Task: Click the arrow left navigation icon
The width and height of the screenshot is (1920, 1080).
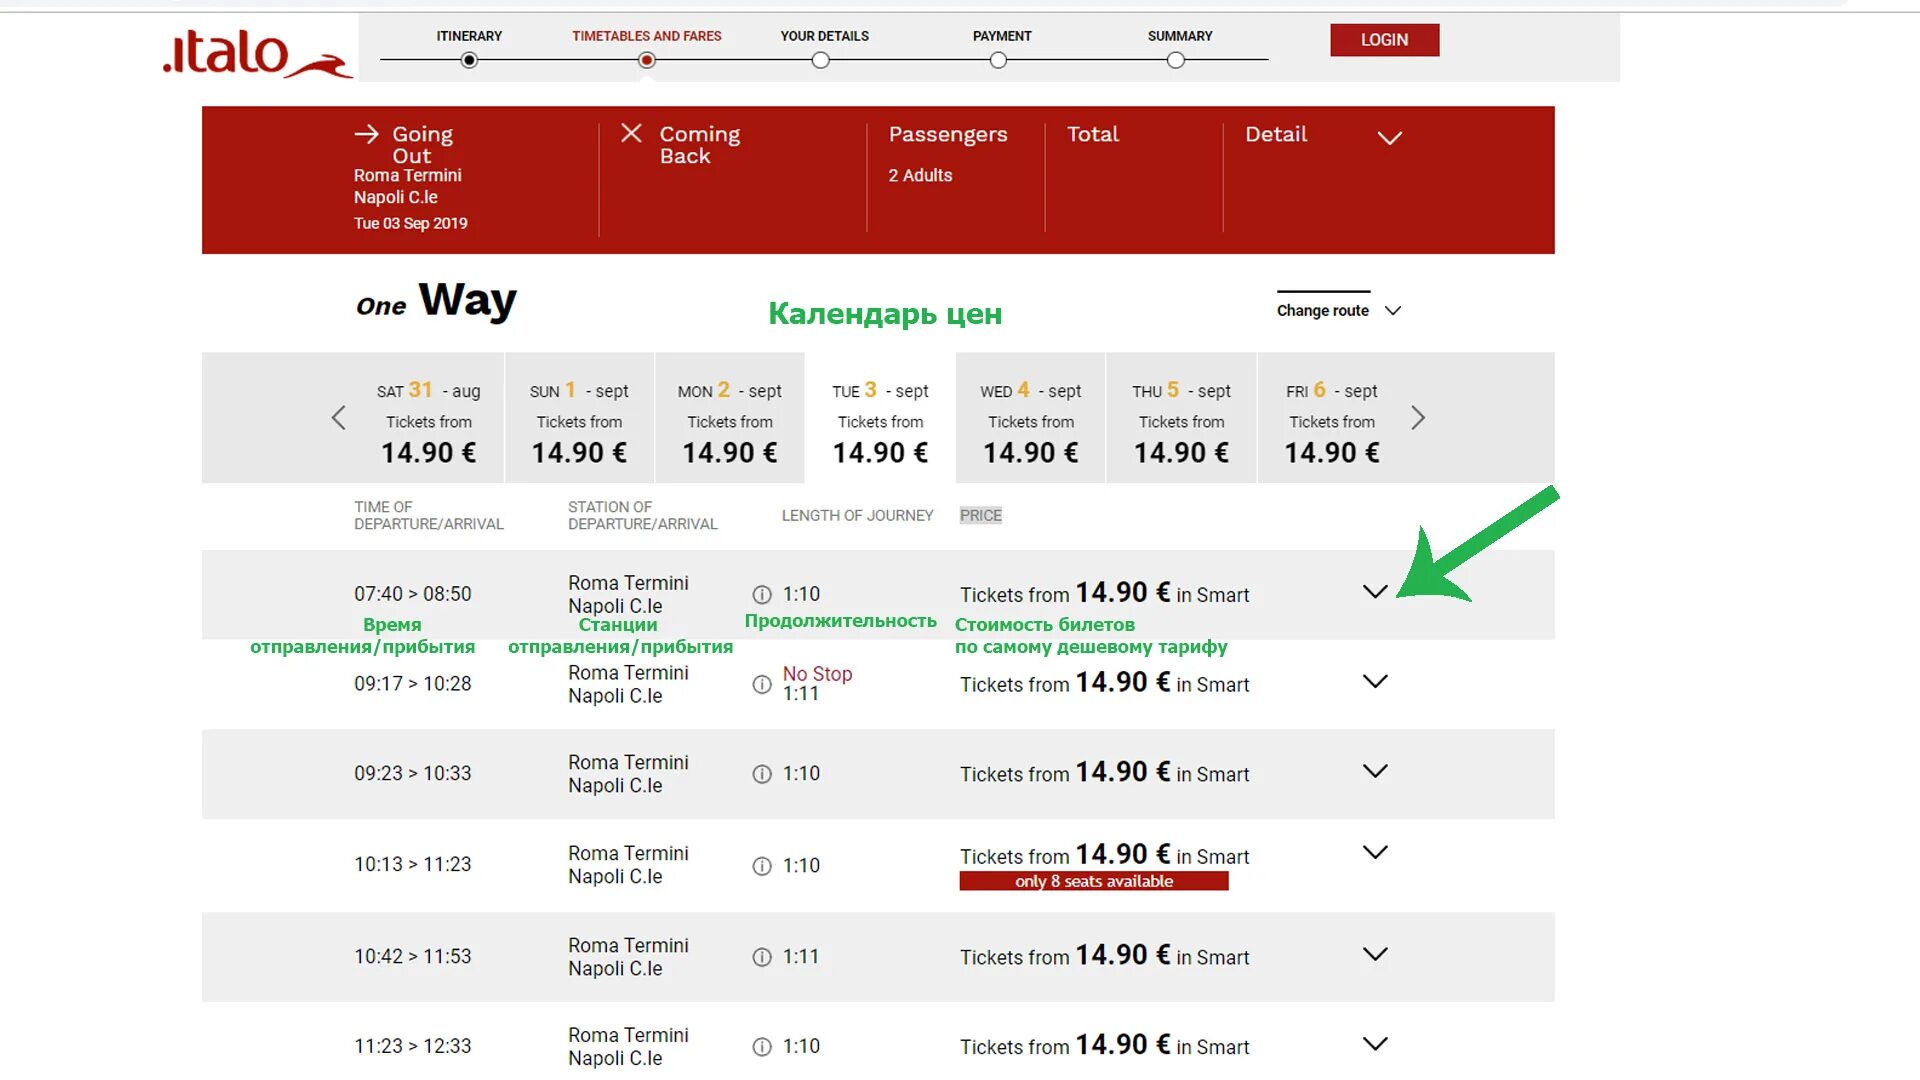Action: pos(340,417)
